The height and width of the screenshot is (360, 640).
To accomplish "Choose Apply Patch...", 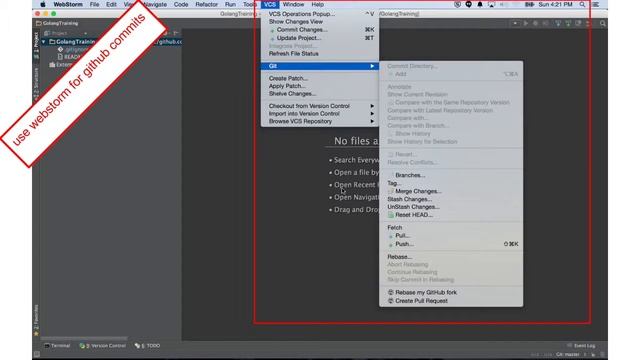I will click(320, 86).
